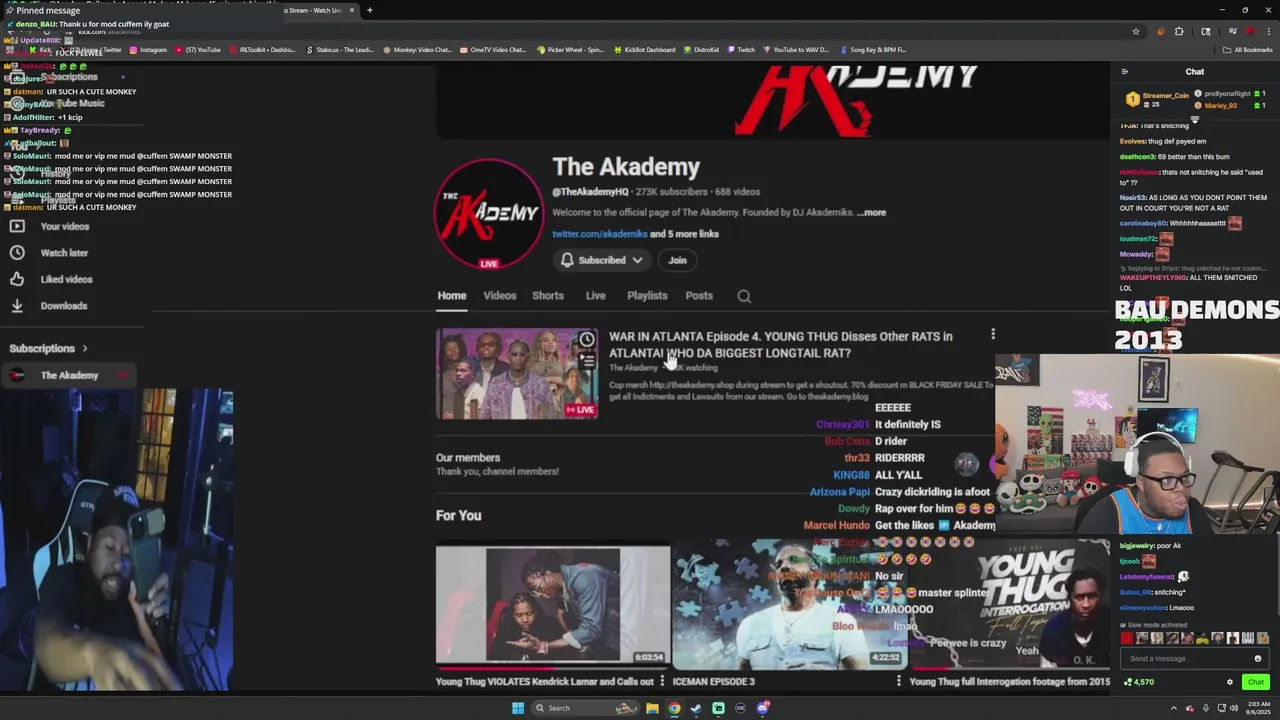Open the Instagram bookmark
This screenshot has height=720, width=1280.
(148, 50)
